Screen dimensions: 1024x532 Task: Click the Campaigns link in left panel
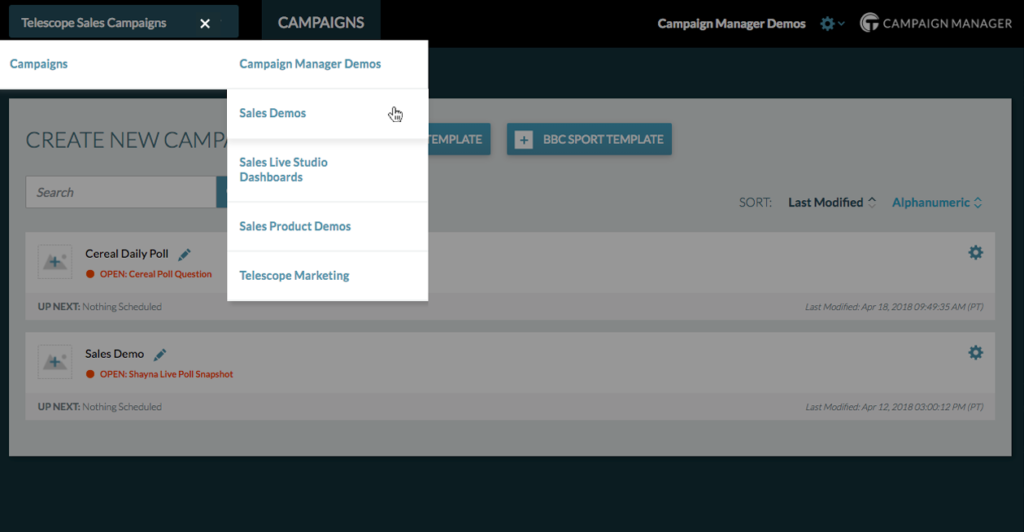point(39,64)
